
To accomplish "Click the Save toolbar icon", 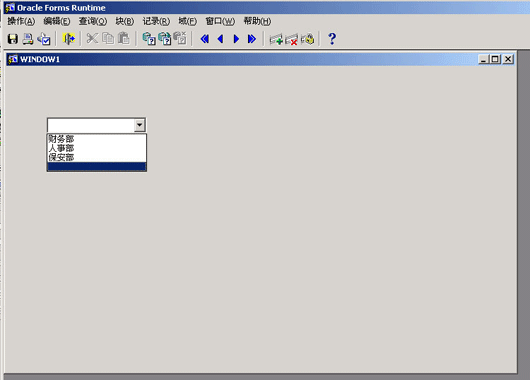I will click(13, 39).
